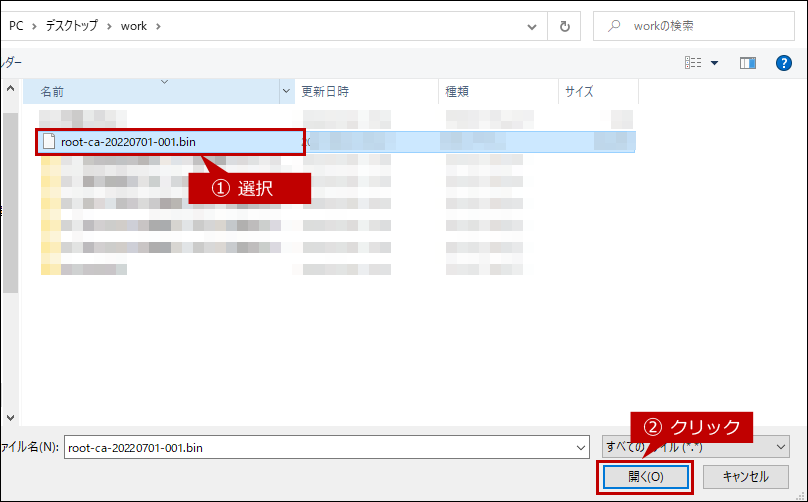
Task: Expand the address bar history dropdown
Action: [x=532, y=26]
